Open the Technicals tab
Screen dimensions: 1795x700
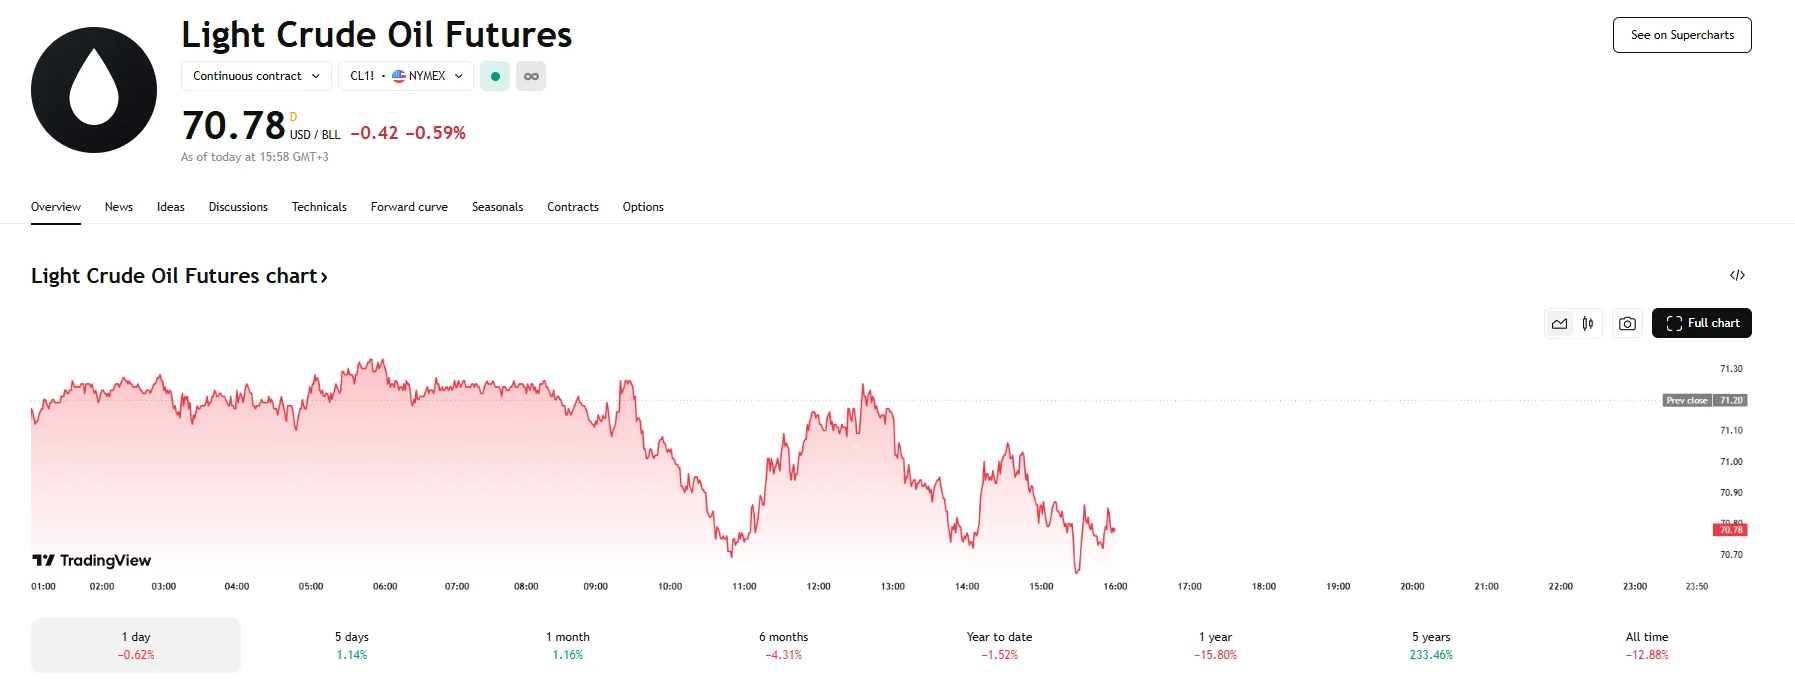tap(319, 207)
